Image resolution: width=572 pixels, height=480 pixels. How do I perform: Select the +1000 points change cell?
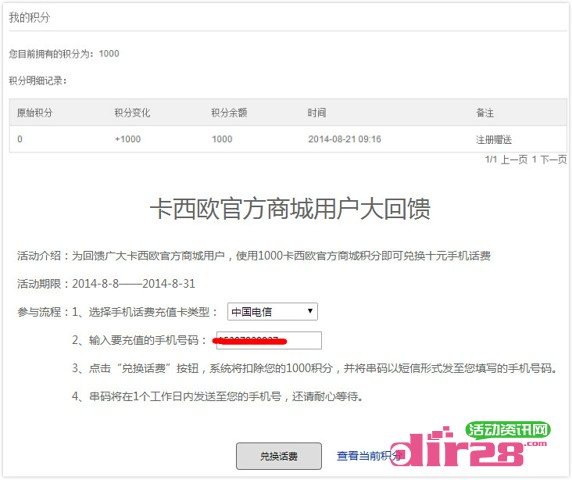tap(128, 139)
